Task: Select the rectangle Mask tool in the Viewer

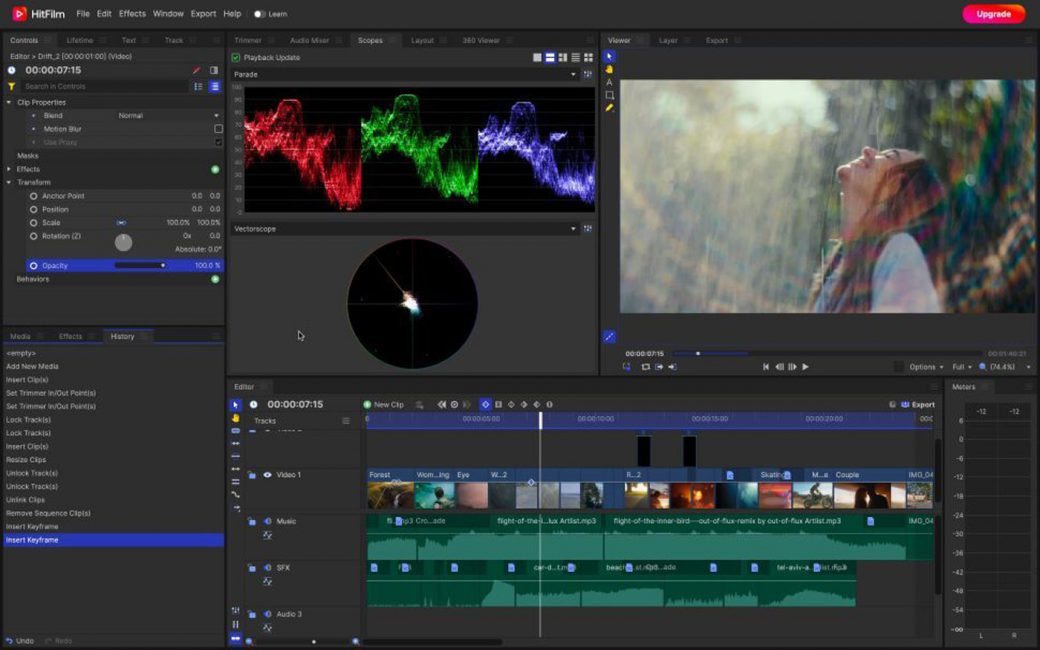Action: click(608, 95)
